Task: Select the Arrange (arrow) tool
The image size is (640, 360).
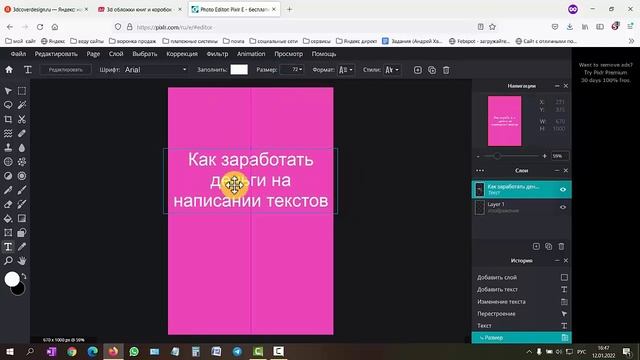Action: (8, 91)
